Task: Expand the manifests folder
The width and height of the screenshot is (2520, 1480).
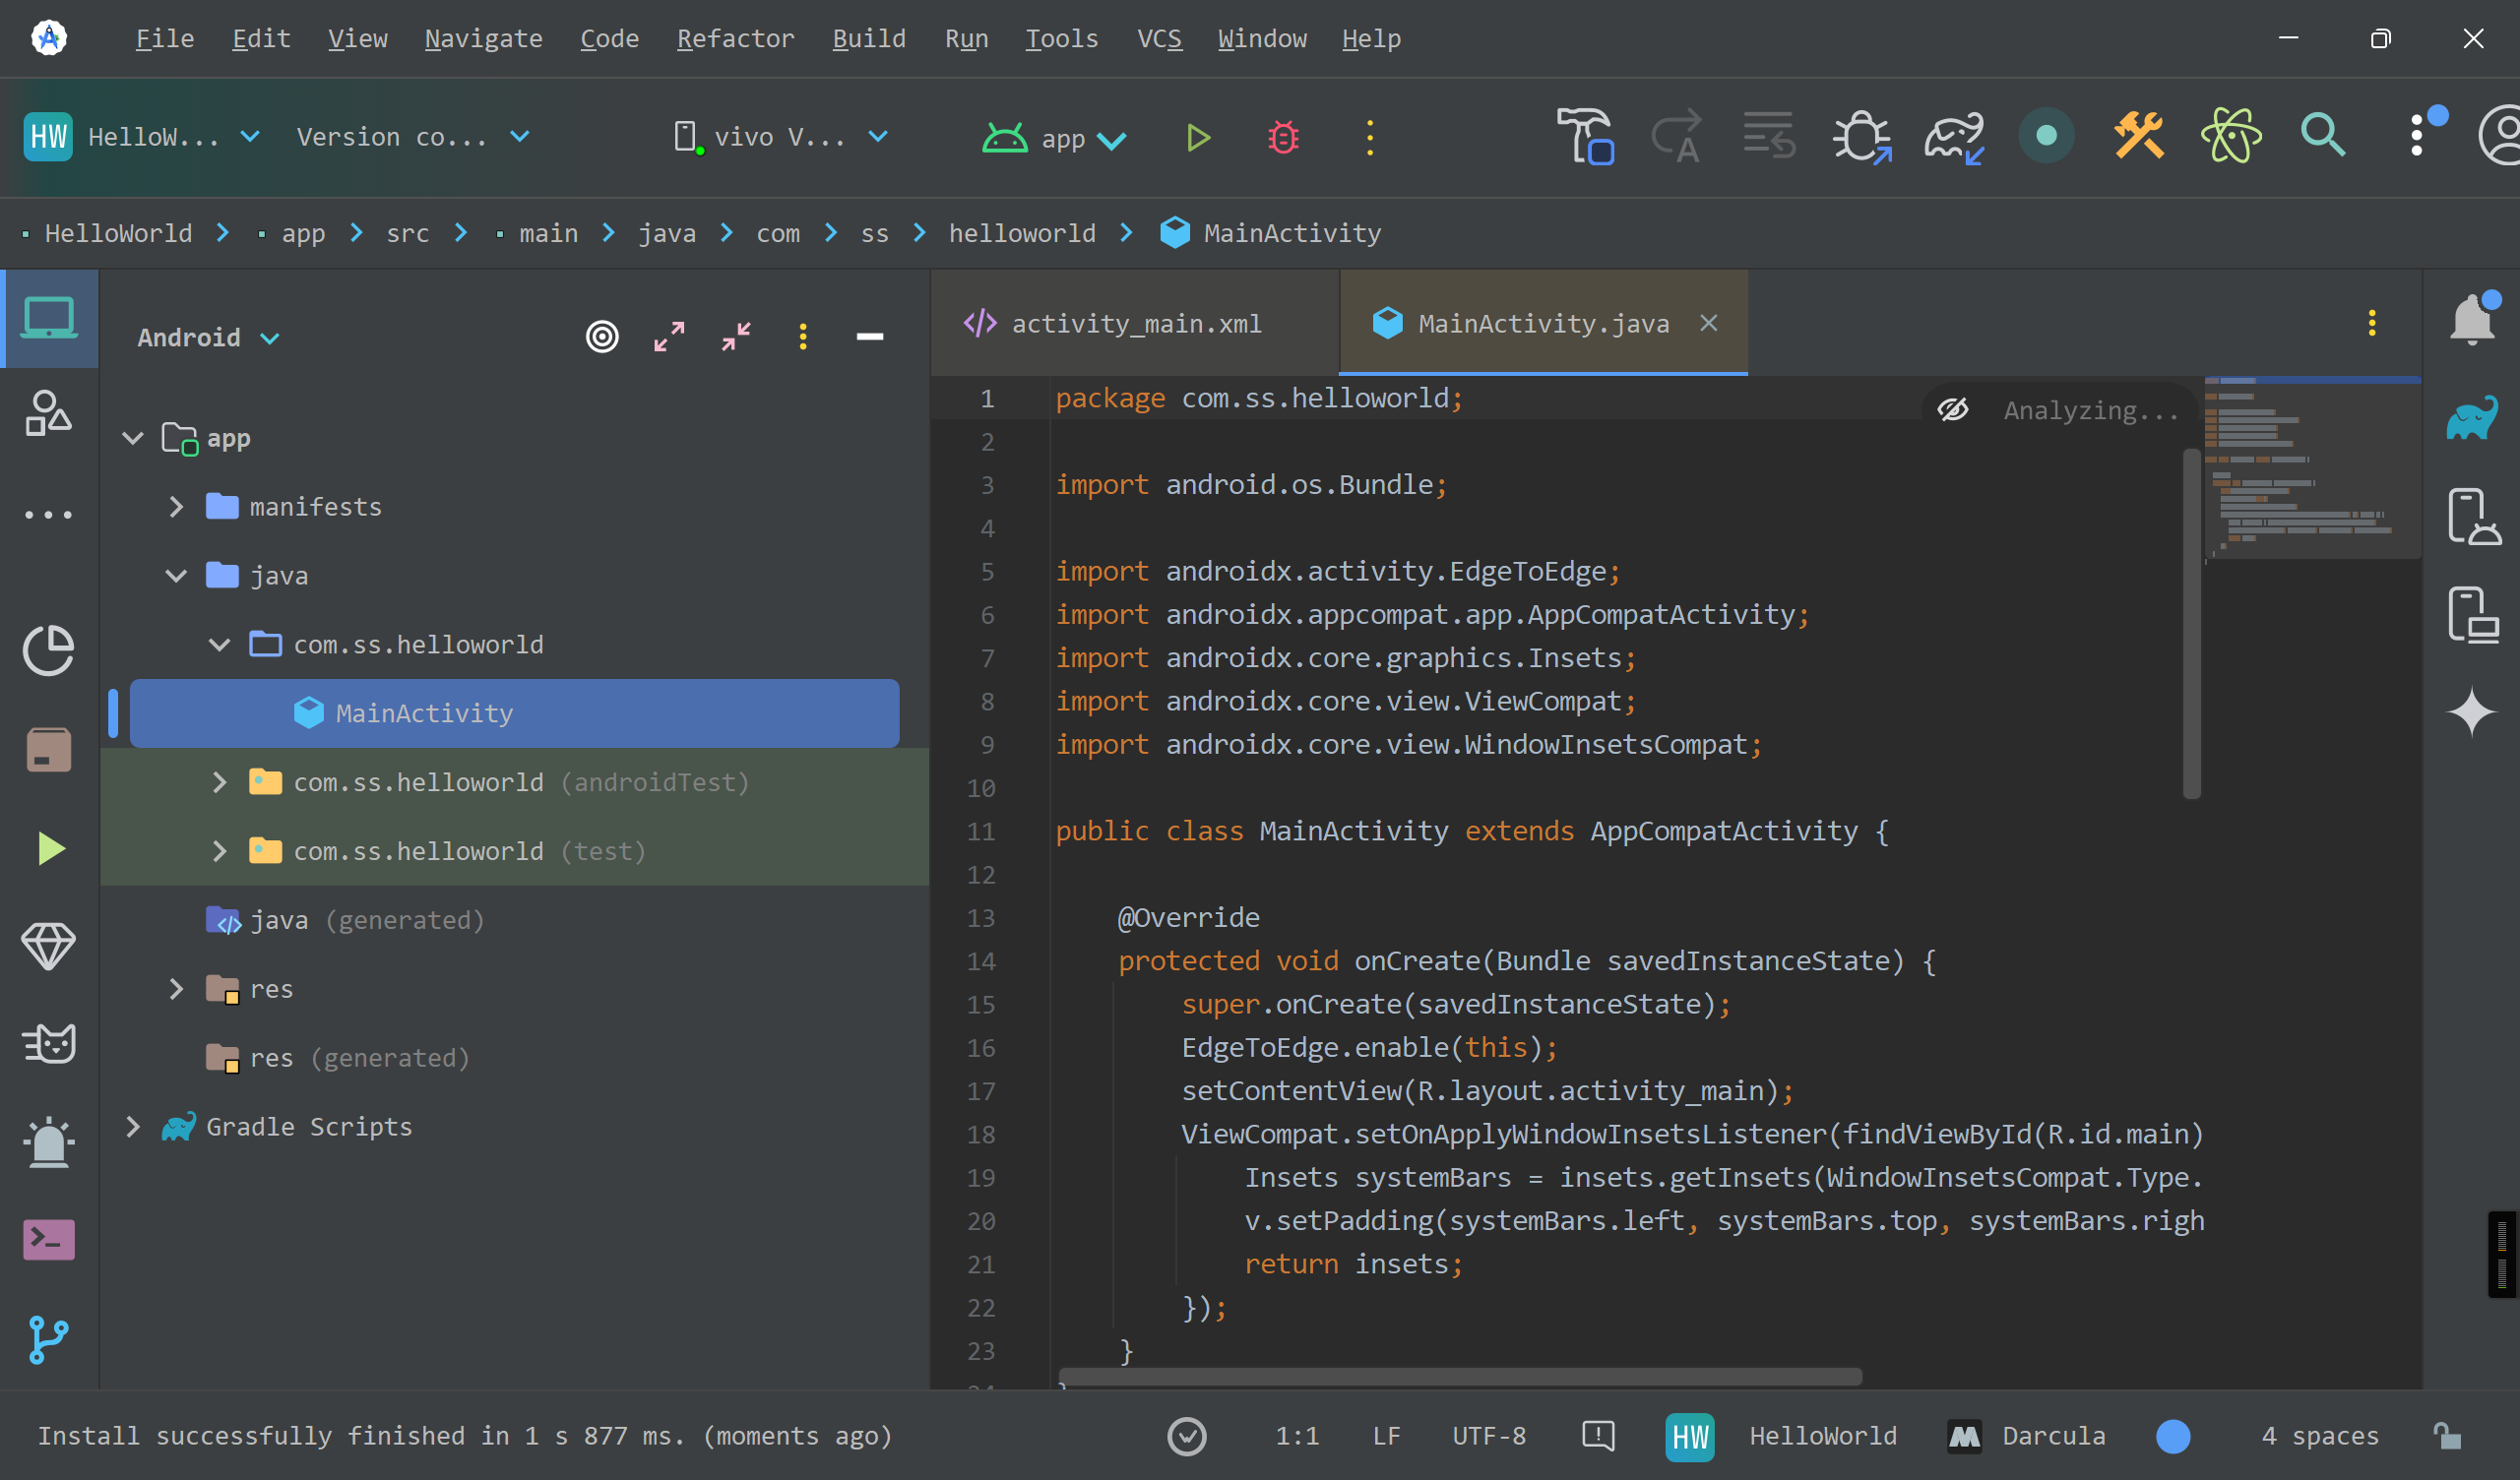Action: pyautogui.click(x=176, y=507)
